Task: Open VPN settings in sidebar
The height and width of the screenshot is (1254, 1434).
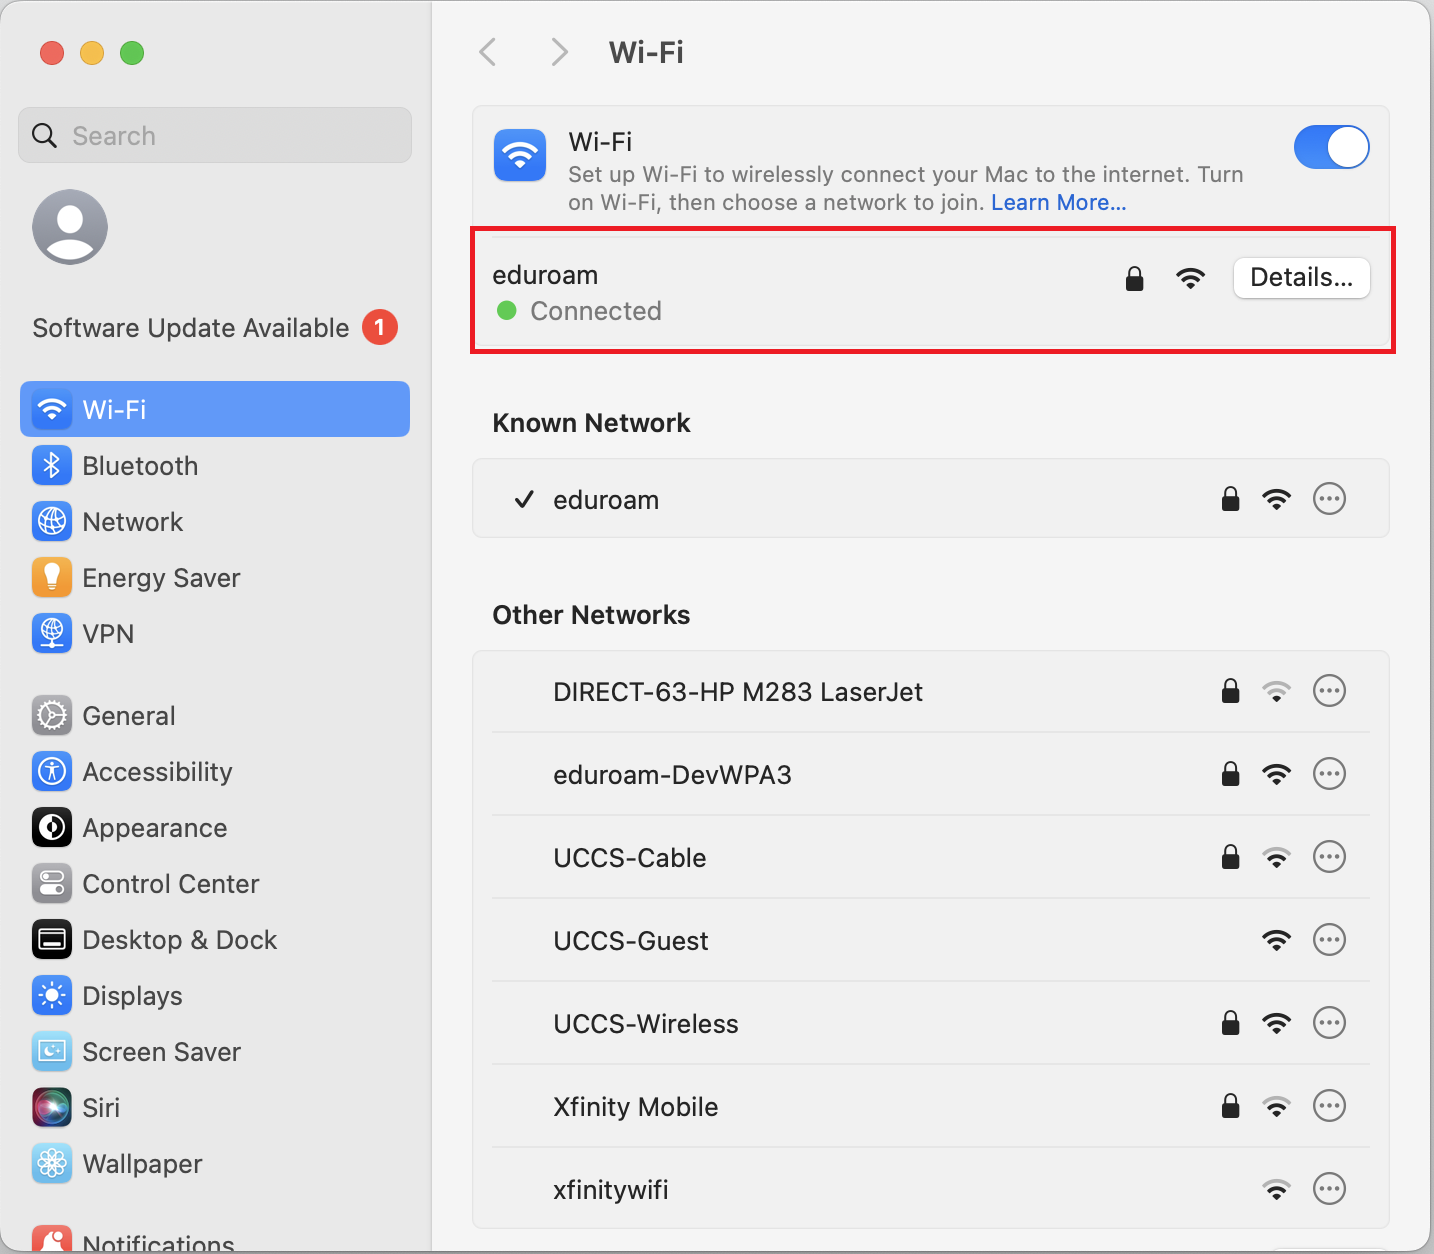Action: [x=215, y=634]
